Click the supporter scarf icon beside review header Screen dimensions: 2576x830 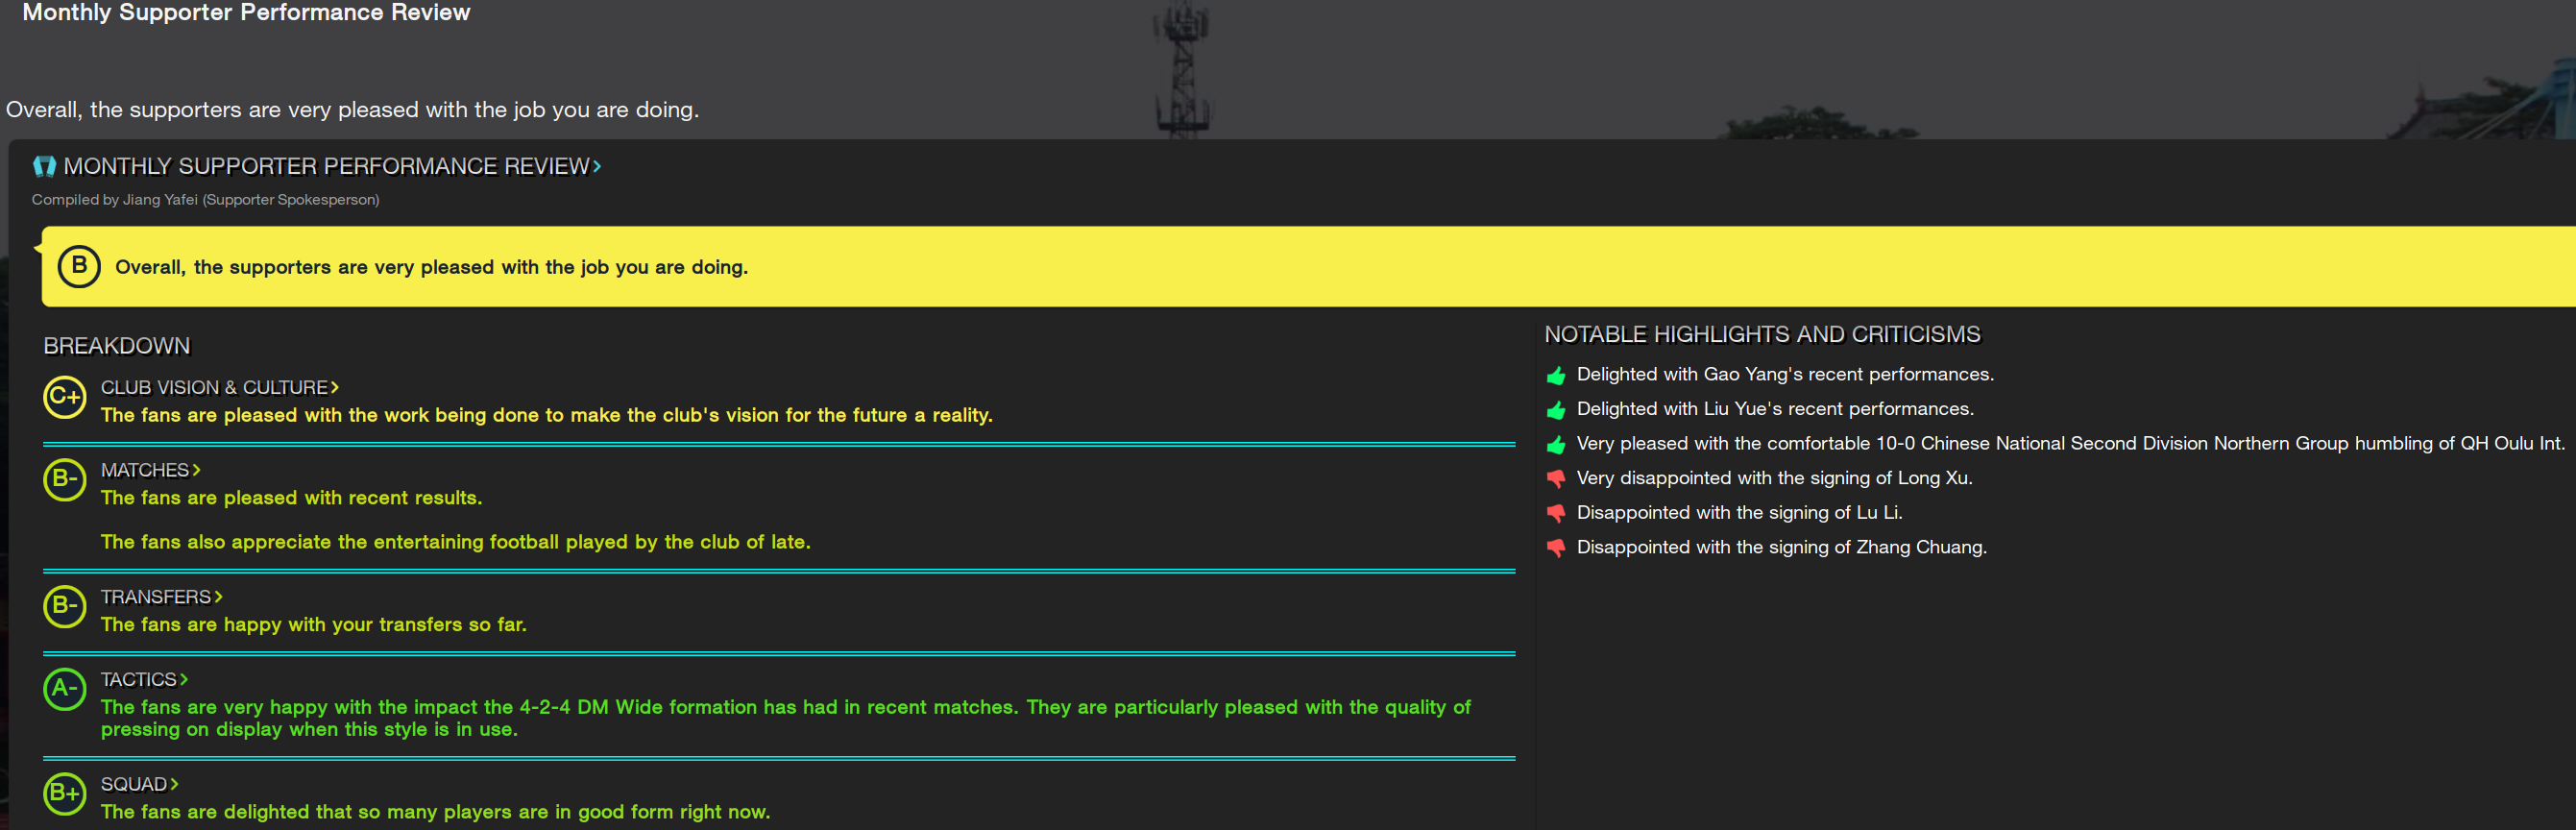(44, 166)
